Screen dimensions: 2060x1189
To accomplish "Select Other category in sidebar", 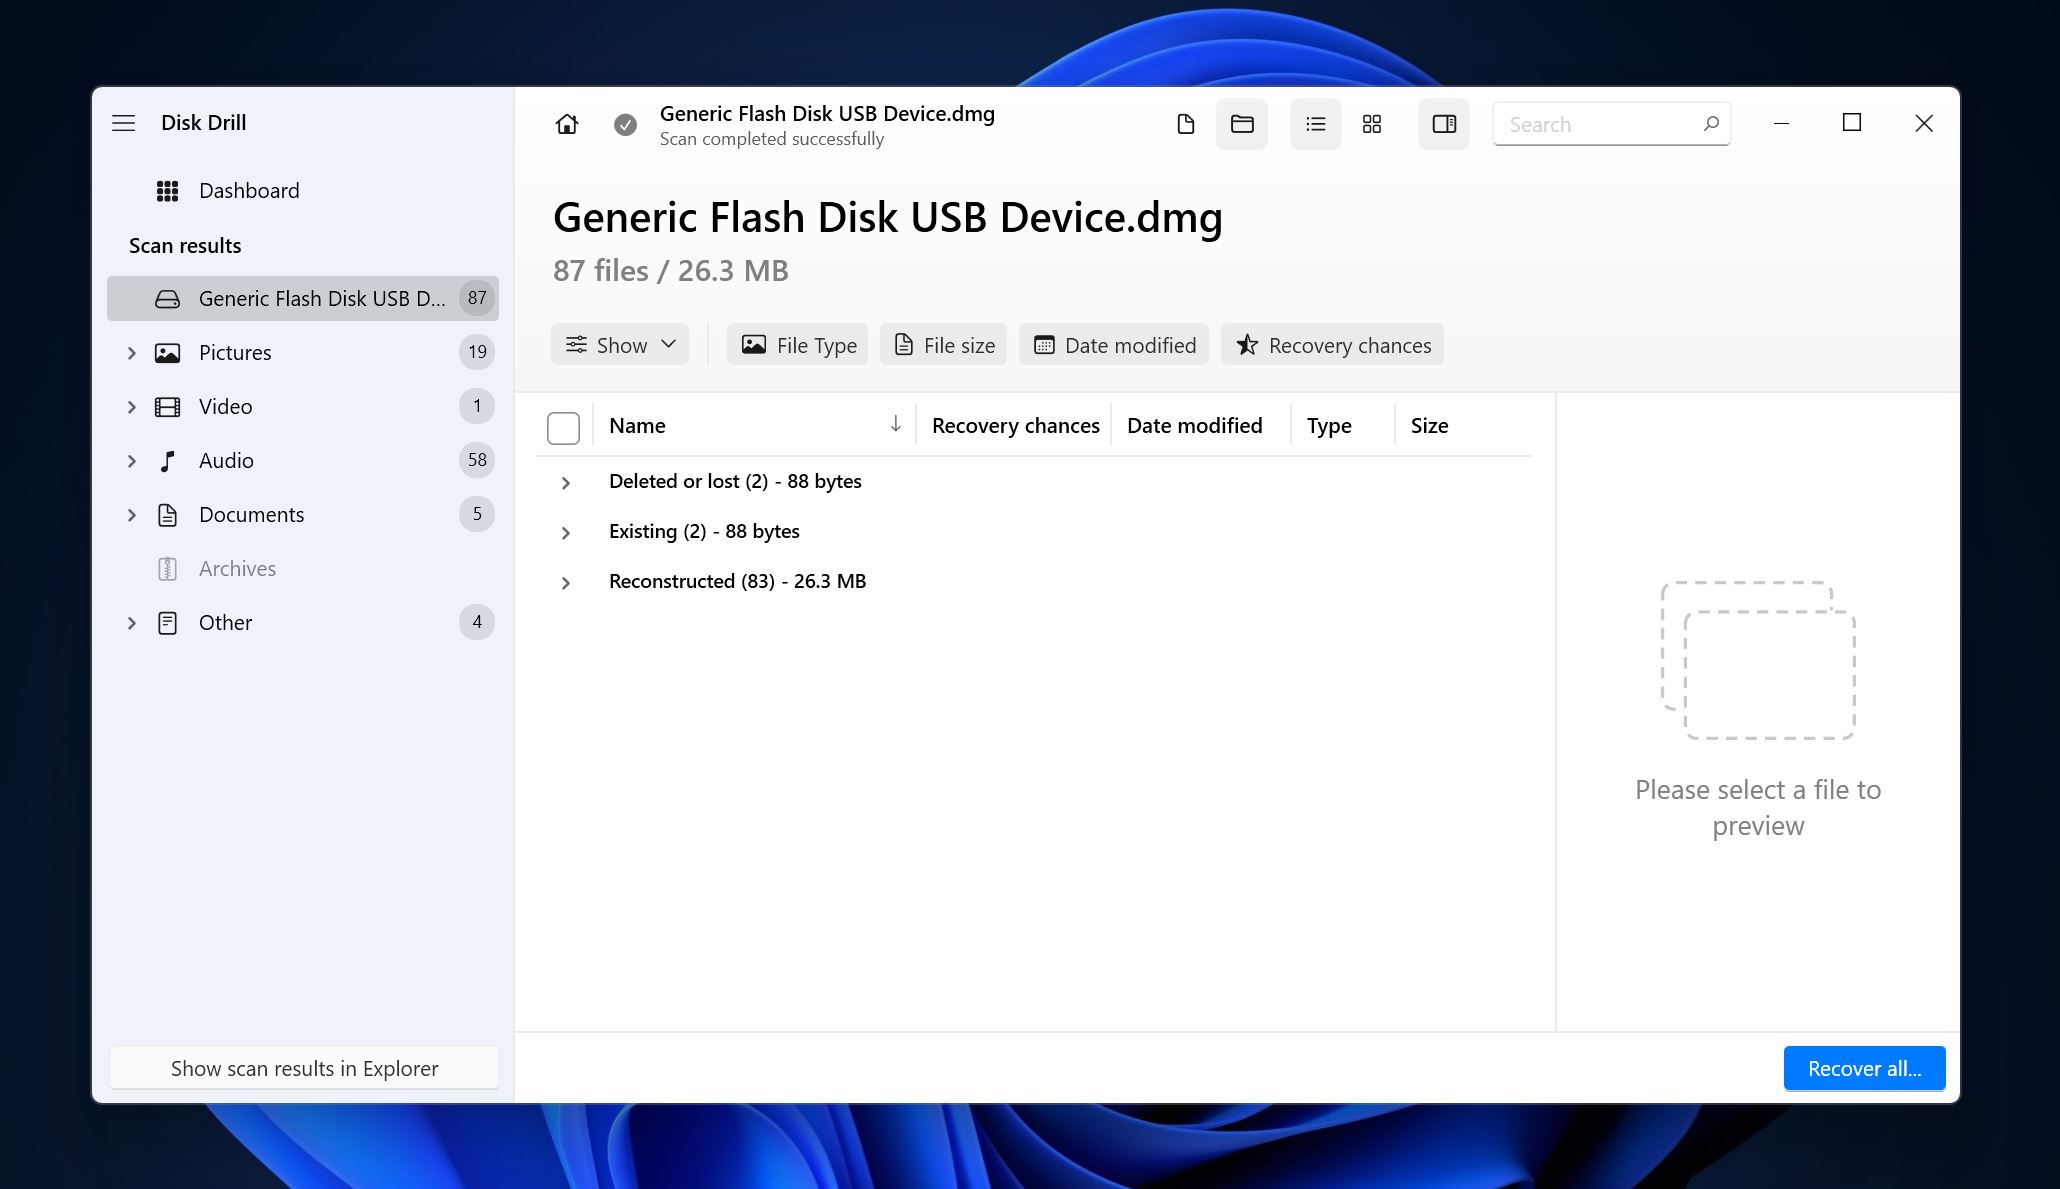I will pyautogui.click(x=225, y=621).
